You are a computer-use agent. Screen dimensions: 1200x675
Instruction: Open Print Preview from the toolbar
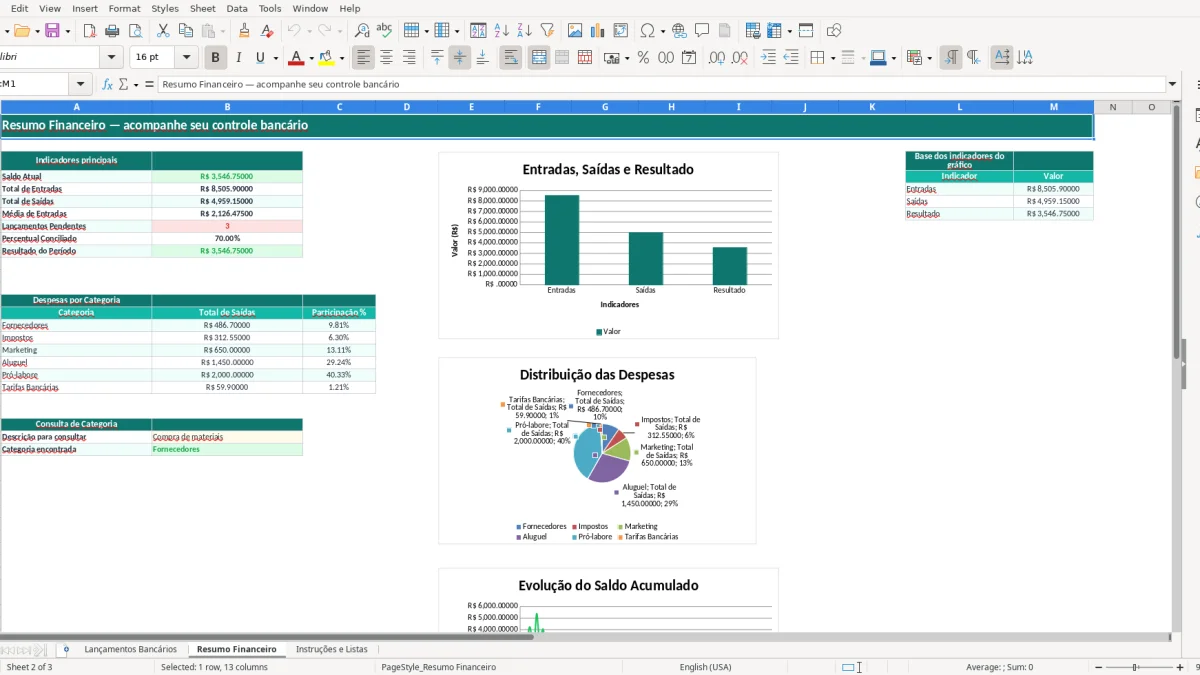click(134, 31)
